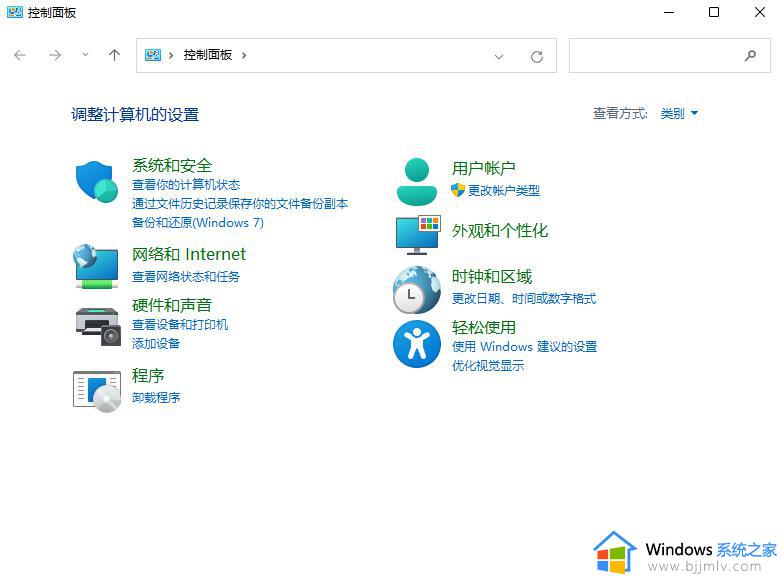Open 更改日期、时间或数字格式 link

524,299
